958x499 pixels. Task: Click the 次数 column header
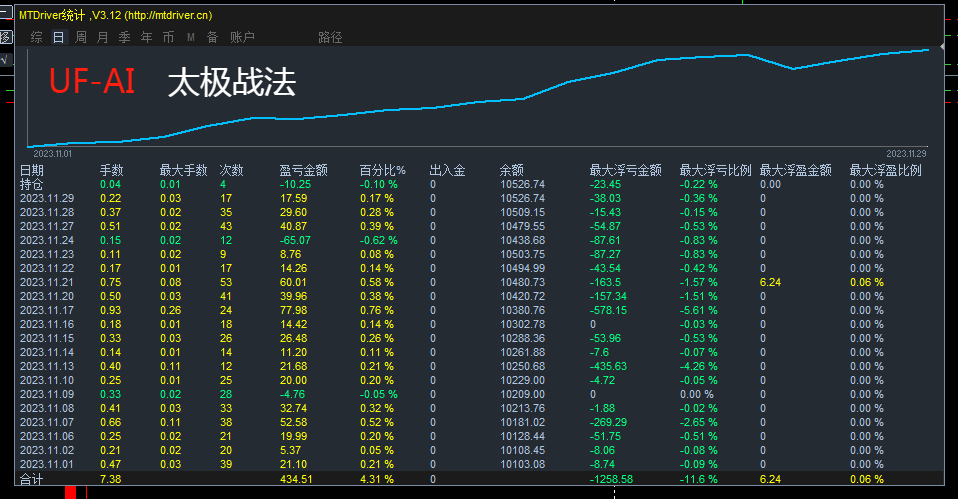pyautogui.click(x=232, y=170)
